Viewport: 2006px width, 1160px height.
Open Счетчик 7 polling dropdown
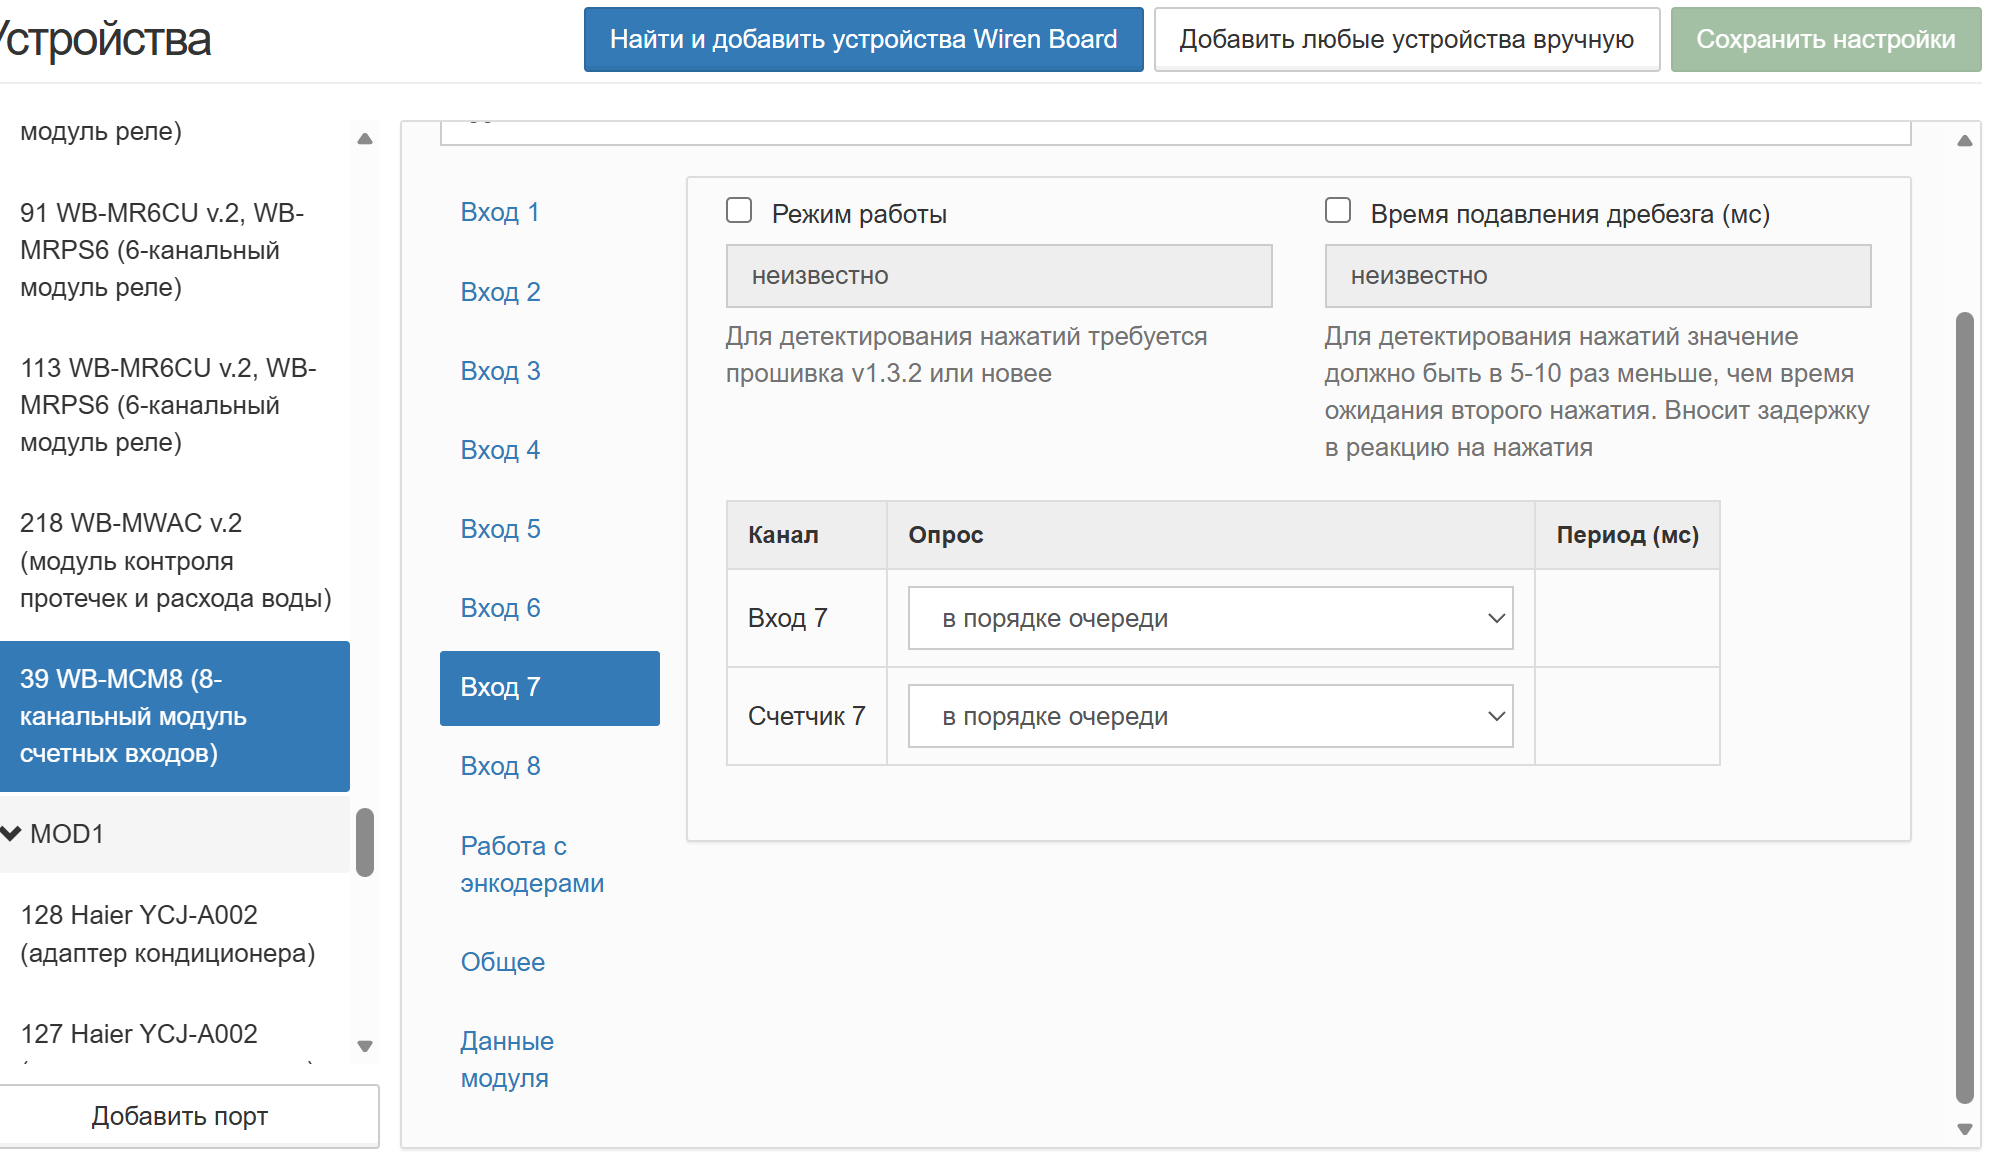(x=1209, y=716)
